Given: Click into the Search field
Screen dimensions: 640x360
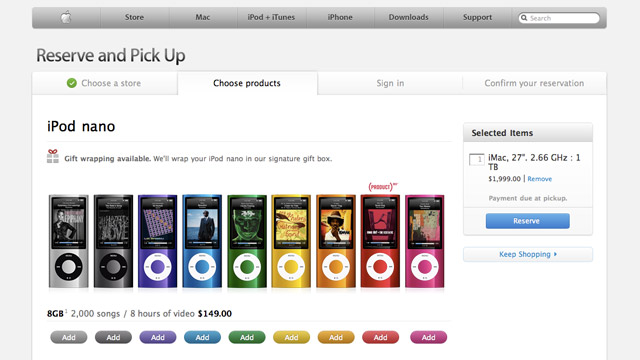Looking at the screenshot, I should 559,18.
